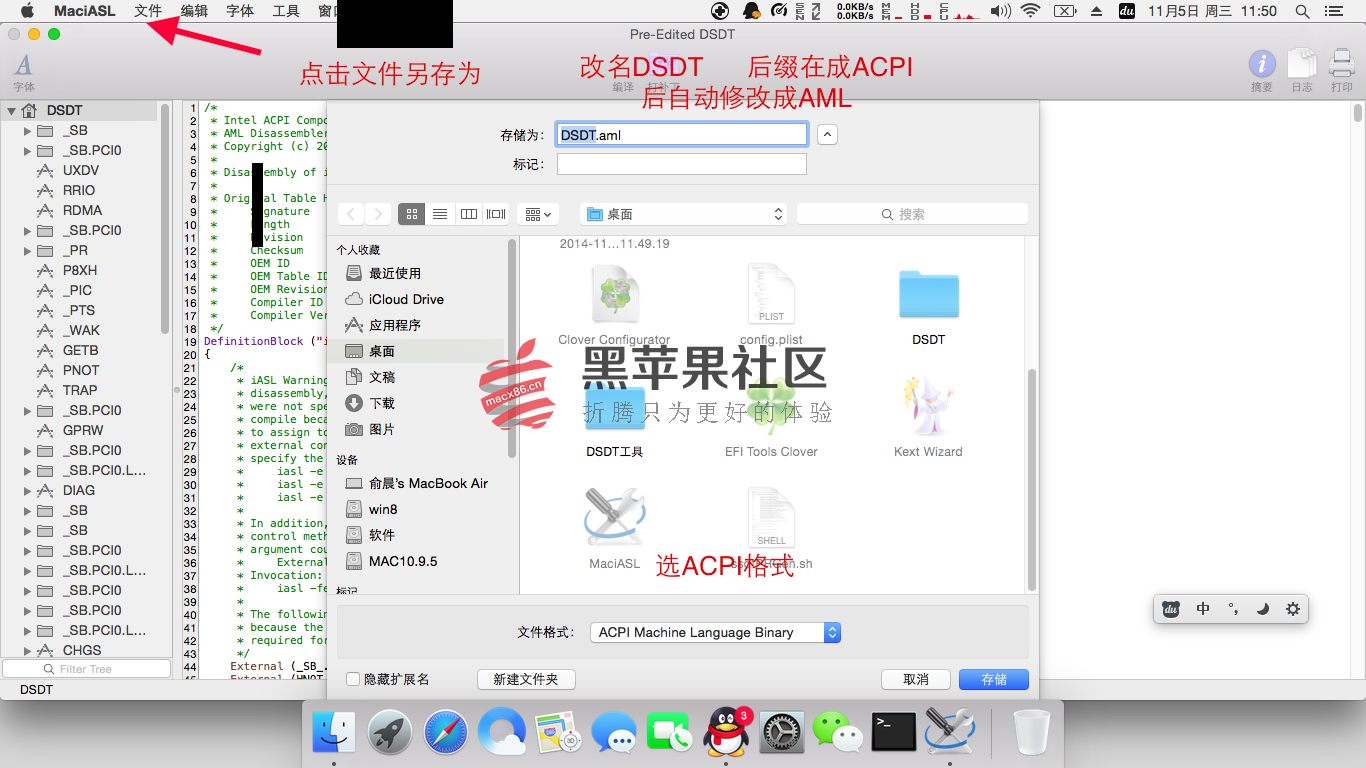Select the 软件 volume in the sidebar
The height and width of the screenshot is (768, 1366).
[382, 535]
